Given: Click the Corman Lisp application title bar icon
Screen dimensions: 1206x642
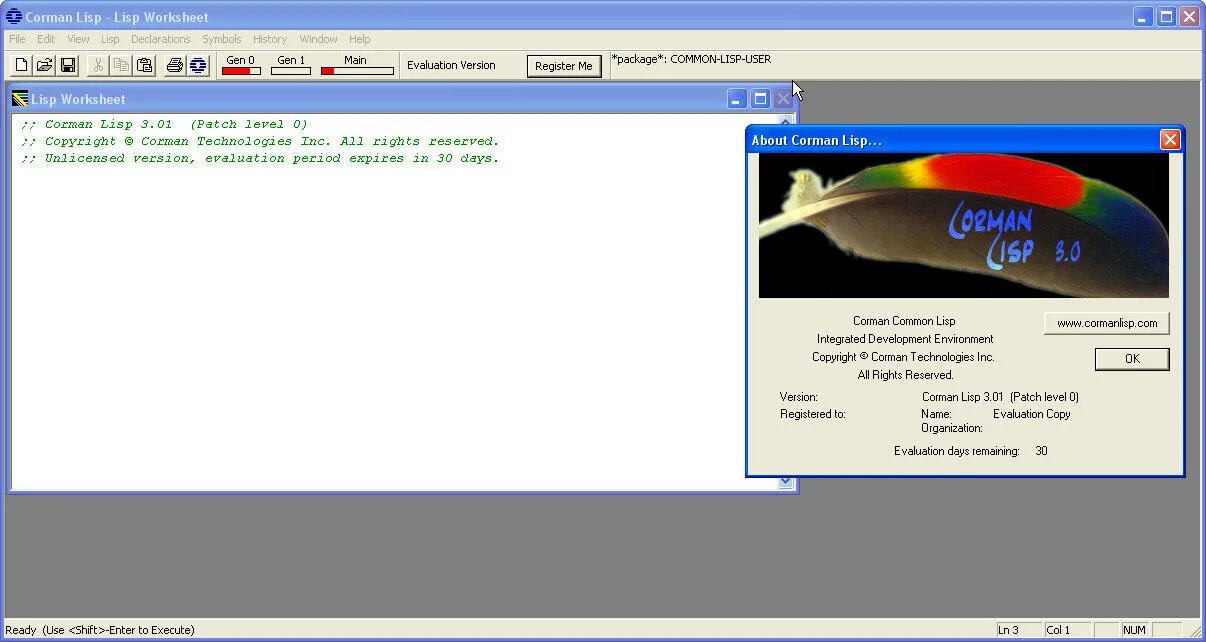Looking at the screenshot, I should [x=14, y=17].
